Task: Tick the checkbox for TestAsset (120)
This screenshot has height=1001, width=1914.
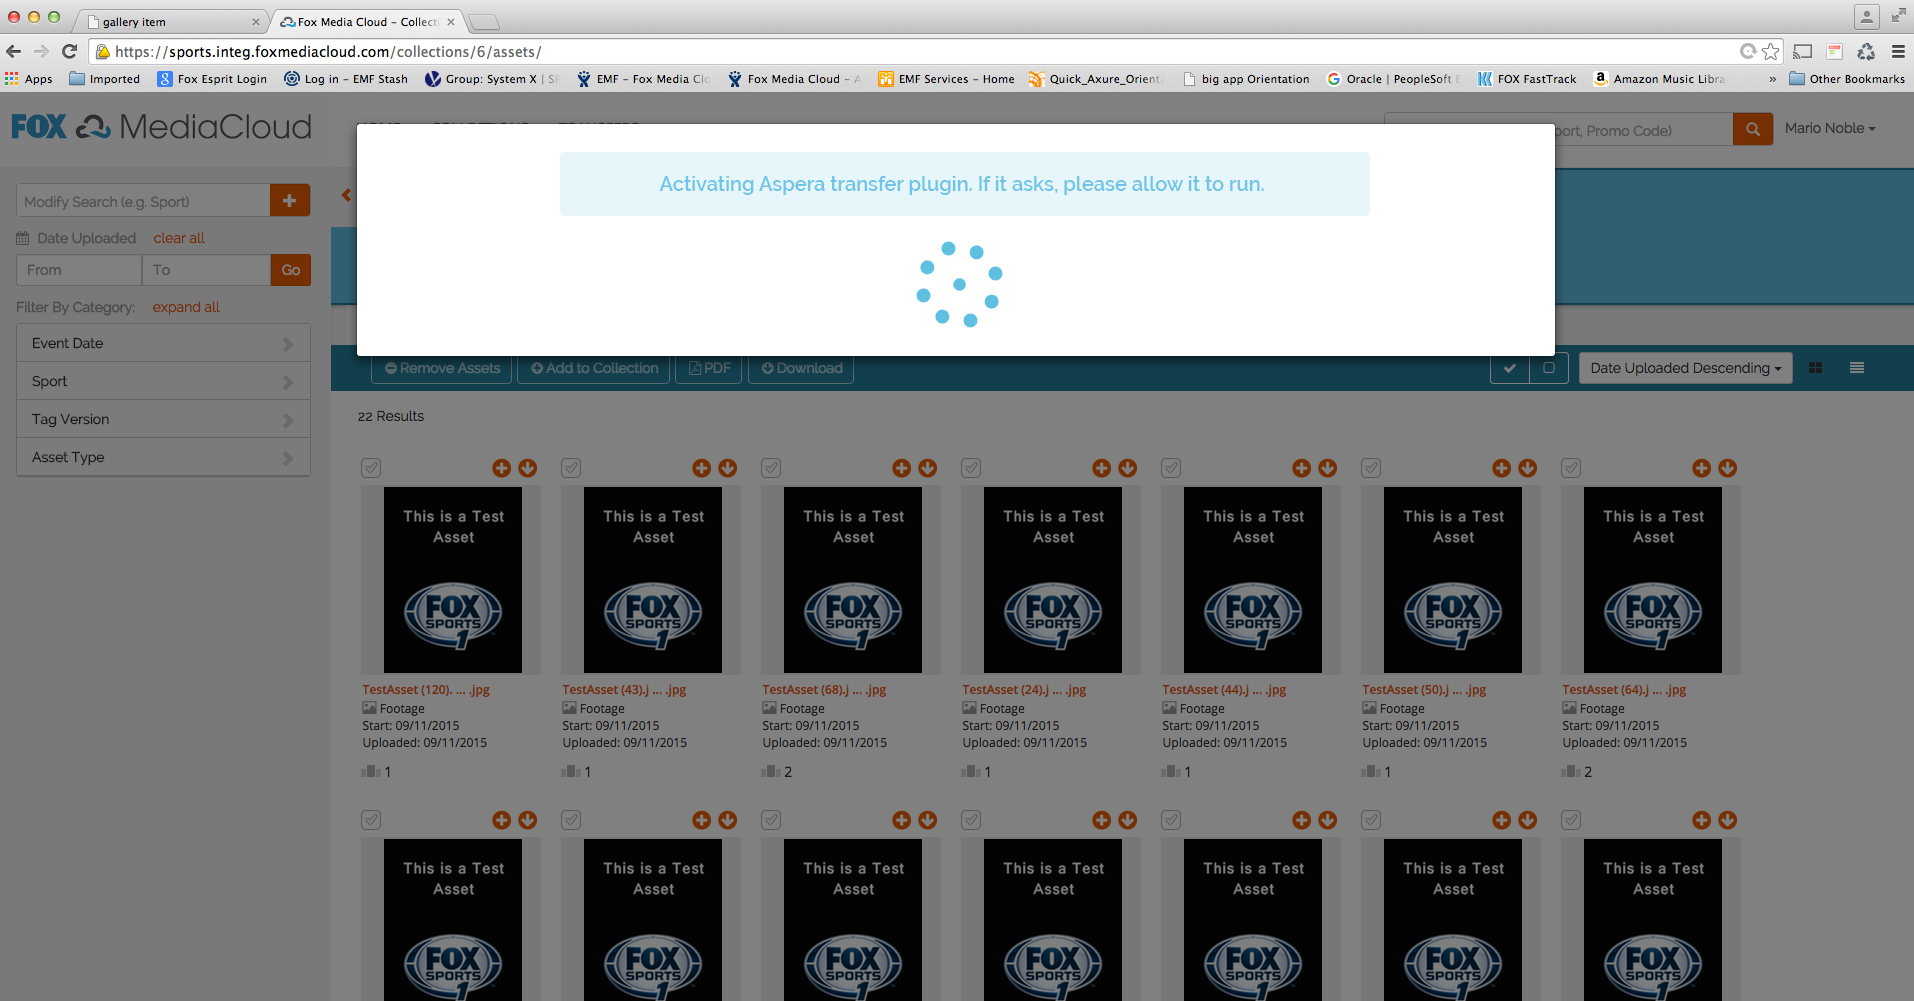Action: pos(371,468)
